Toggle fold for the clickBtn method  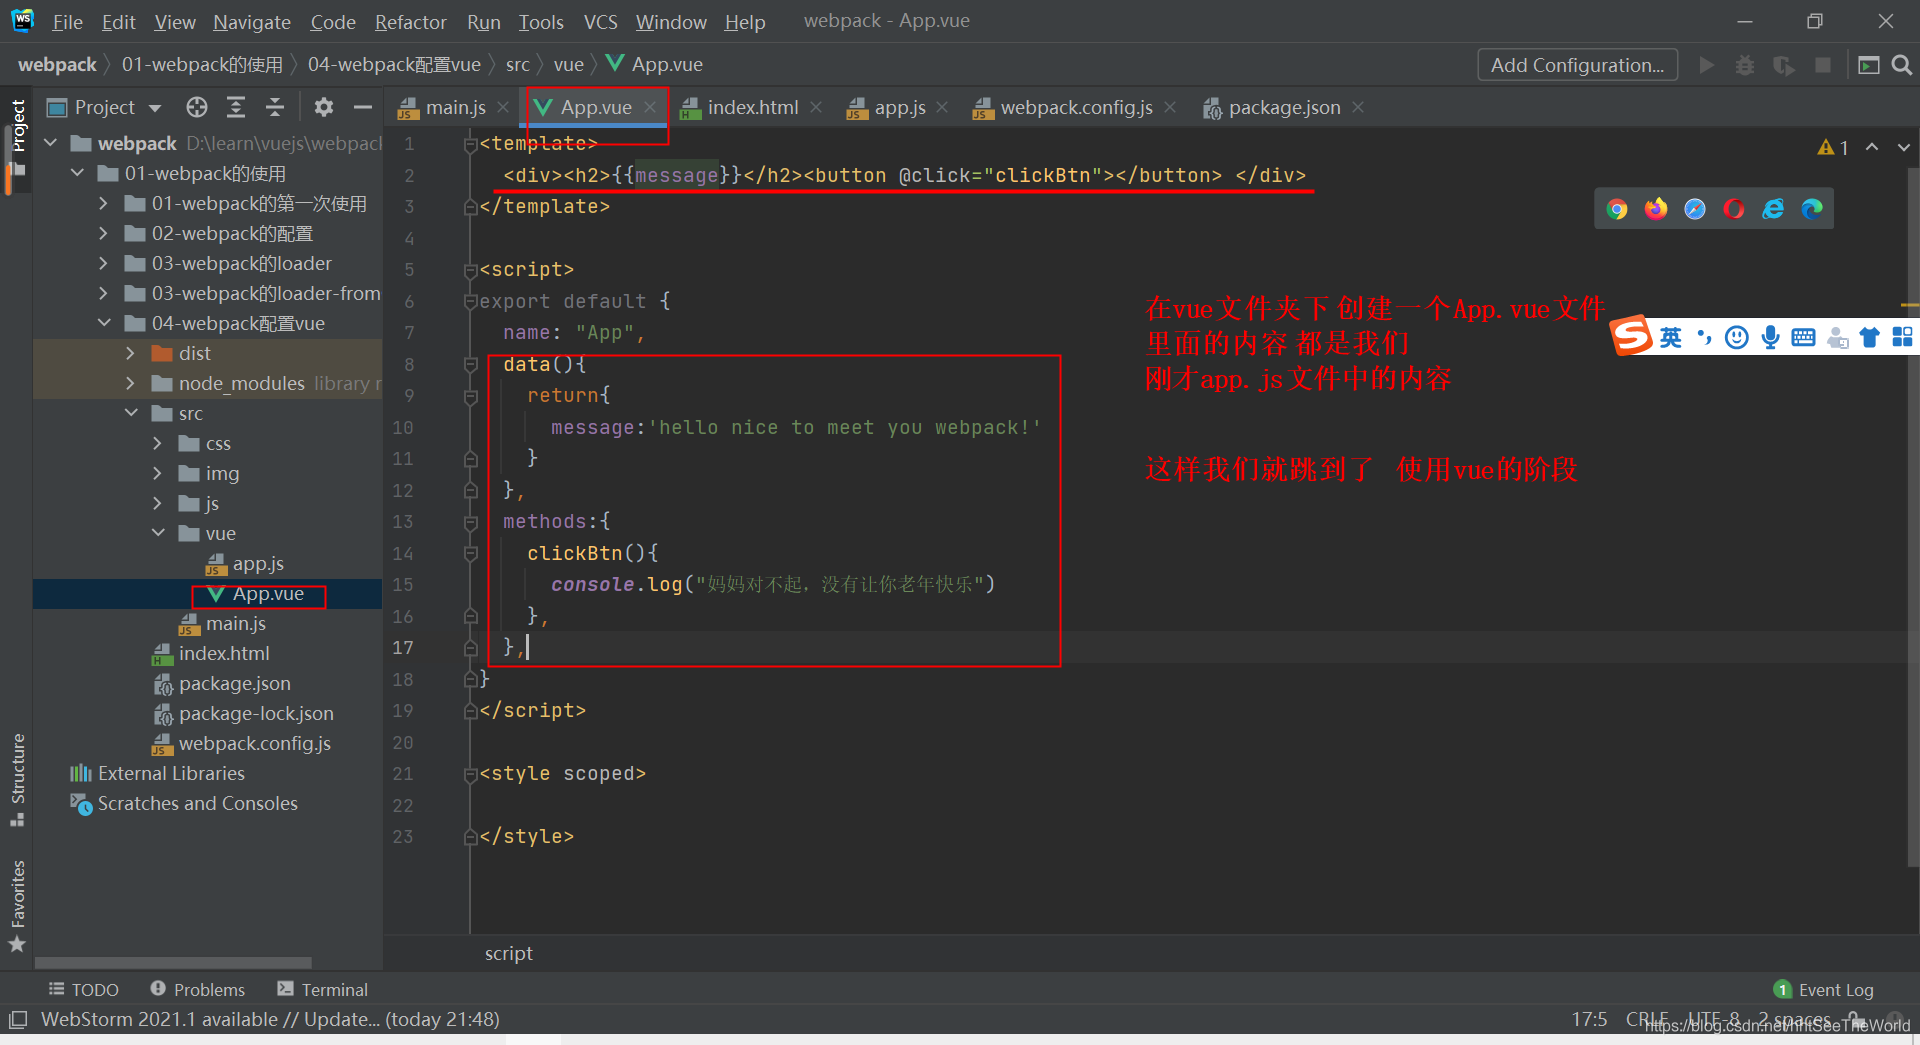click(x=470, y=554)
